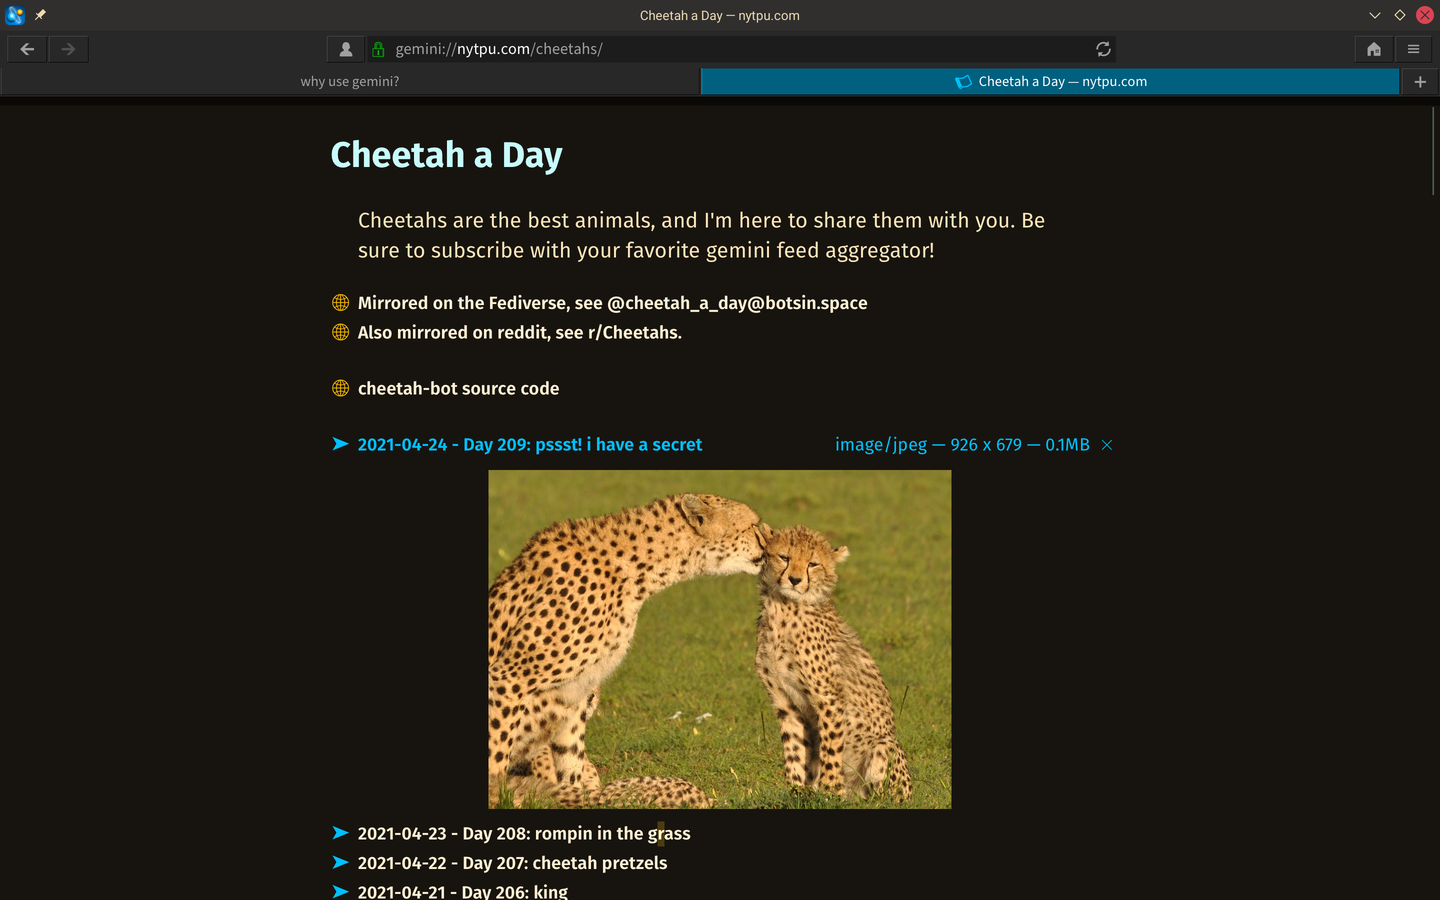
Task: Open a new tab with the plus button
Action: pos(1420,82)
